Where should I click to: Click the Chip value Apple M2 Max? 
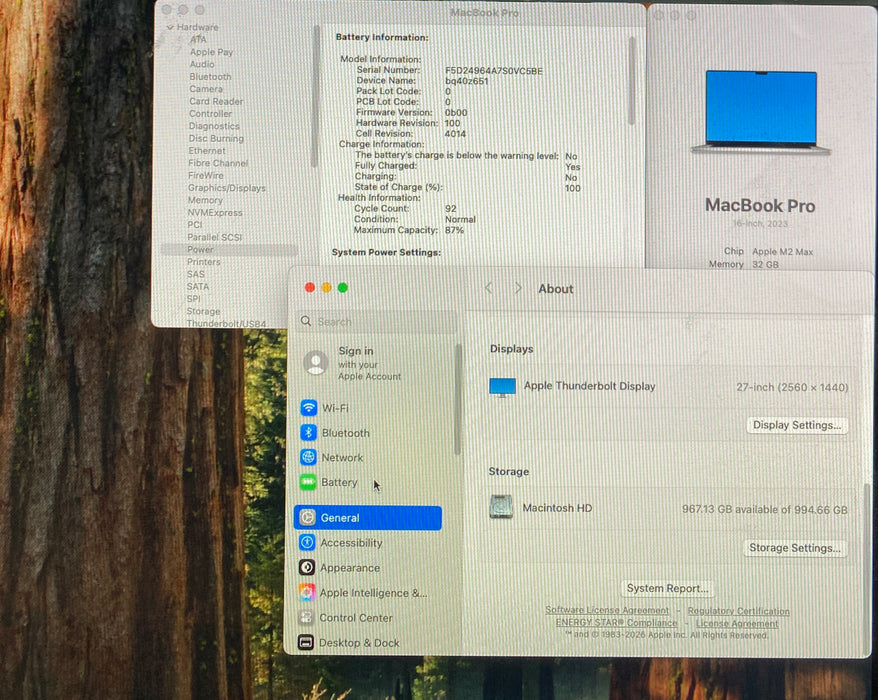point(782,251)
